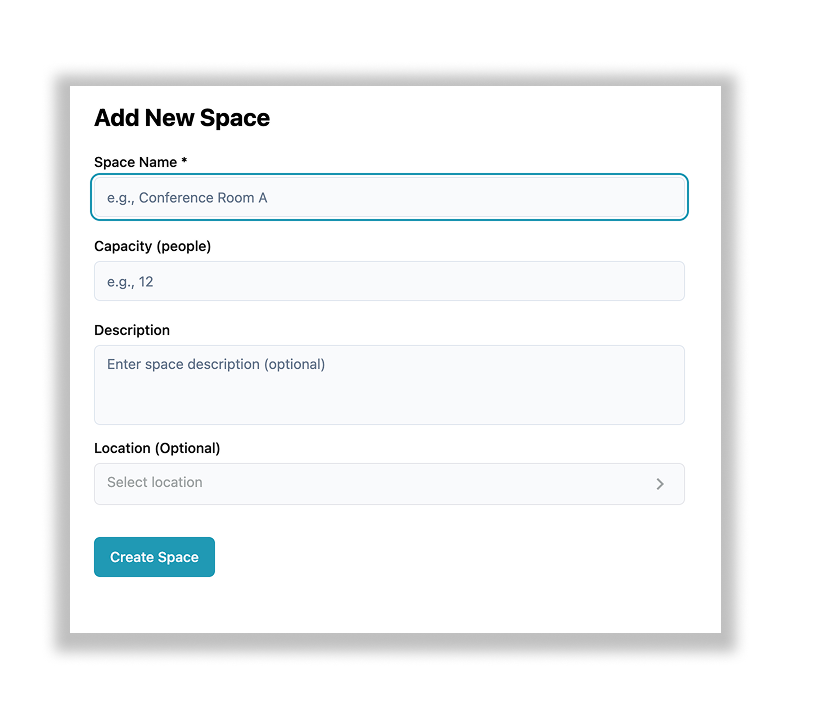Image resolution: width=815 pixels, height=728 pixels.
Task: Click the highlighted Space Name field border
Action: (389, 176)
